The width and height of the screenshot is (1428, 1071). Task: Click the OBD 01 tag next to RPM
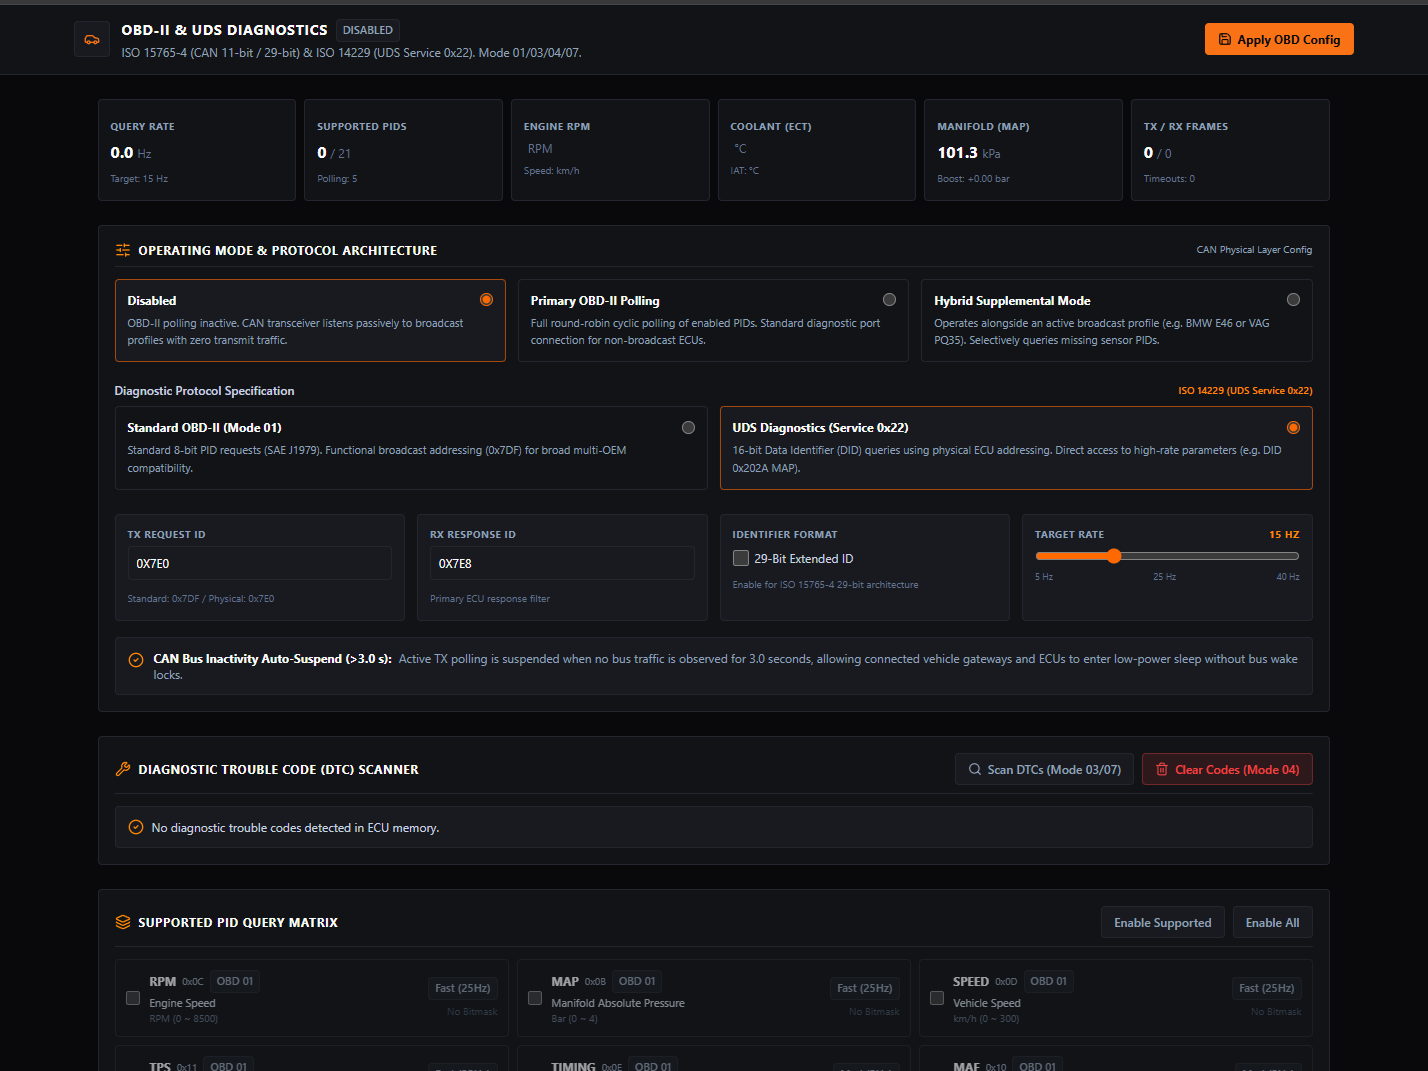coord(235,981)
